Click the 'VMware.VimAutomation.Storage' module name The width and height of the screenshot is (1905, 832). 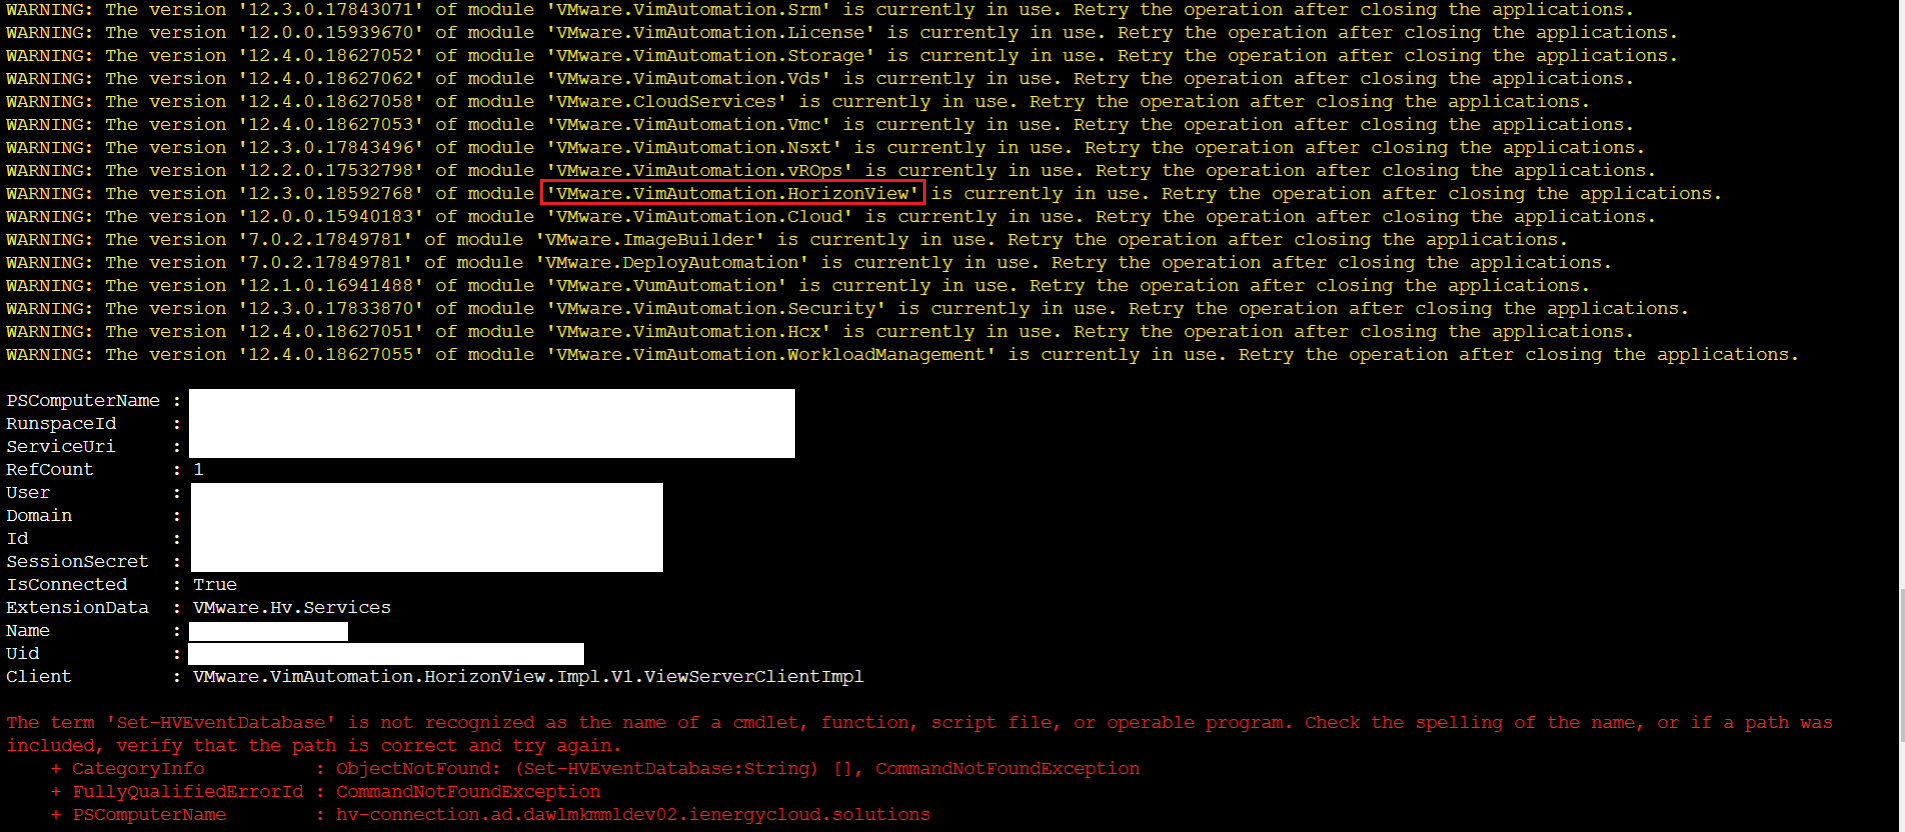click(711, 56)
